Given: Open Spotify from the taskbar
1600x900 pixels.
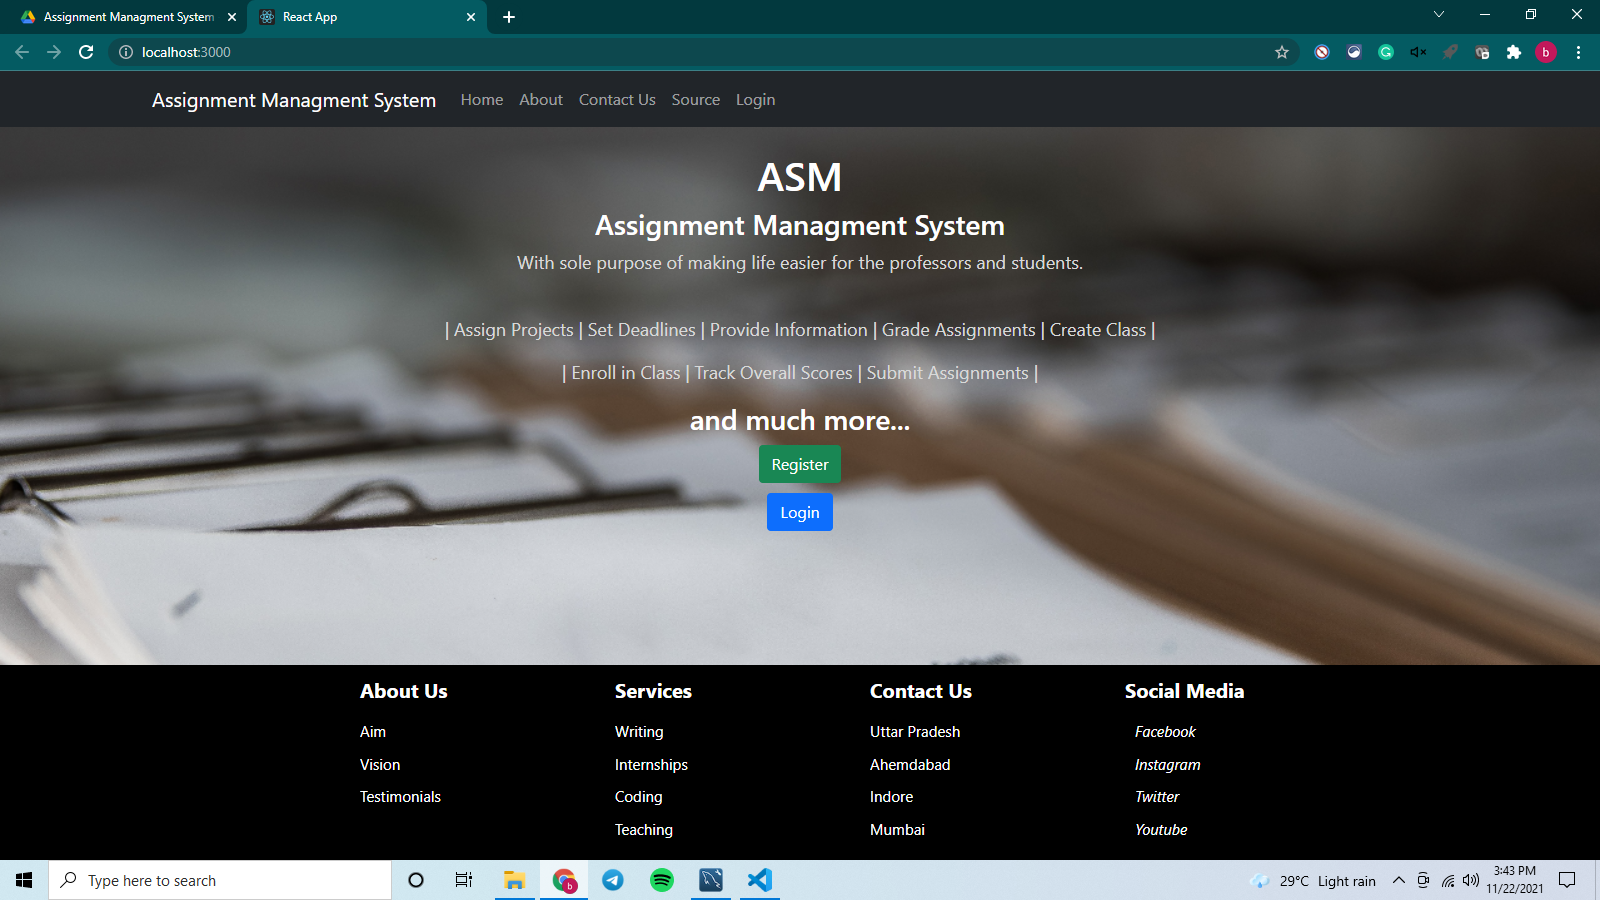Looking at the screenshot, I should pos(662,880).
